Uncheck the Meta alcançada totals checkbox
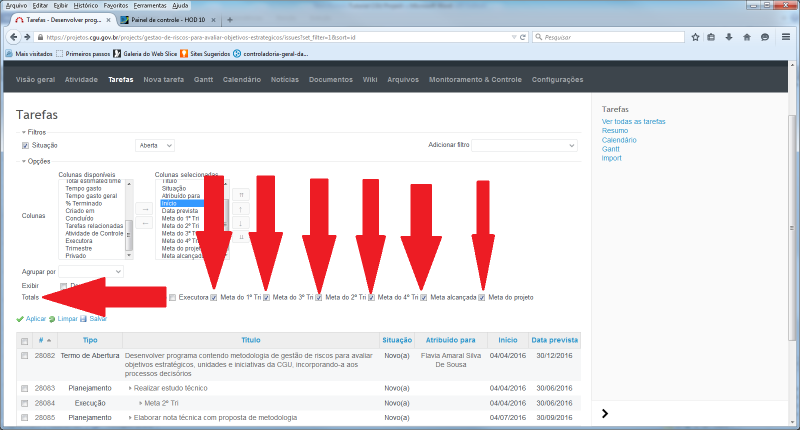Screen dimensions: 800x430 [424, 297]
